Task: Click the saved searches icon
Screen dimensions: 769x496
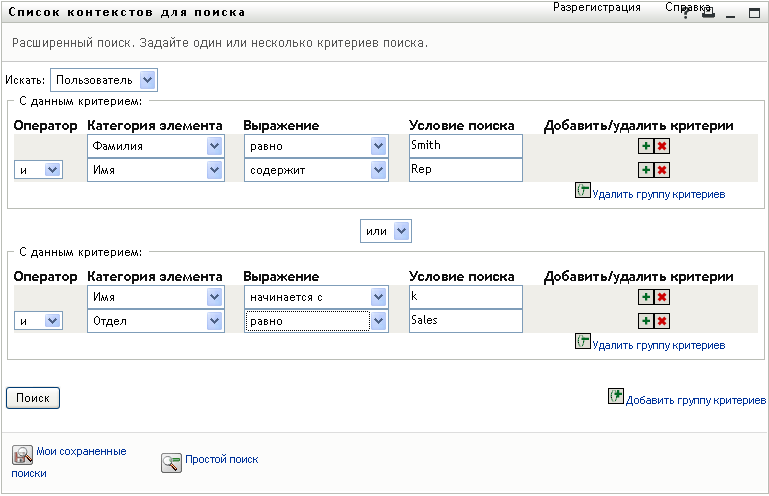Action: (x=22, y=455)
